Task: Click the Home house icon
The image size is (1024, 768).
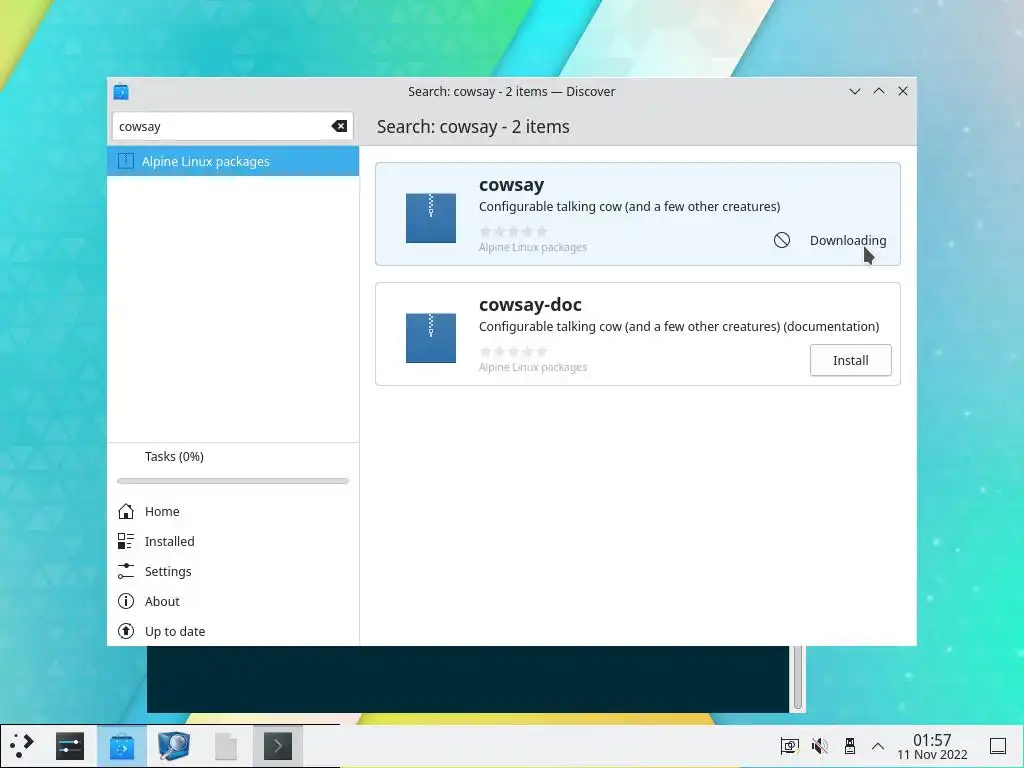Action: [126, 511]
